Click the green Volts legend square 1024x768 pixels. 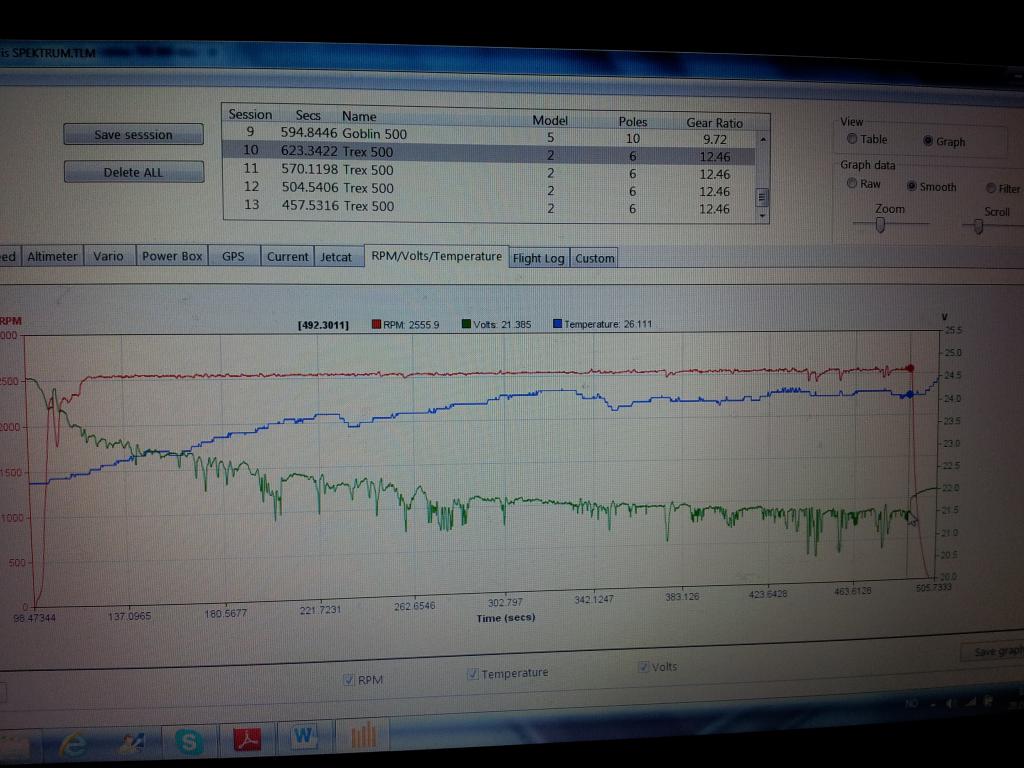(x=466, y=324)
